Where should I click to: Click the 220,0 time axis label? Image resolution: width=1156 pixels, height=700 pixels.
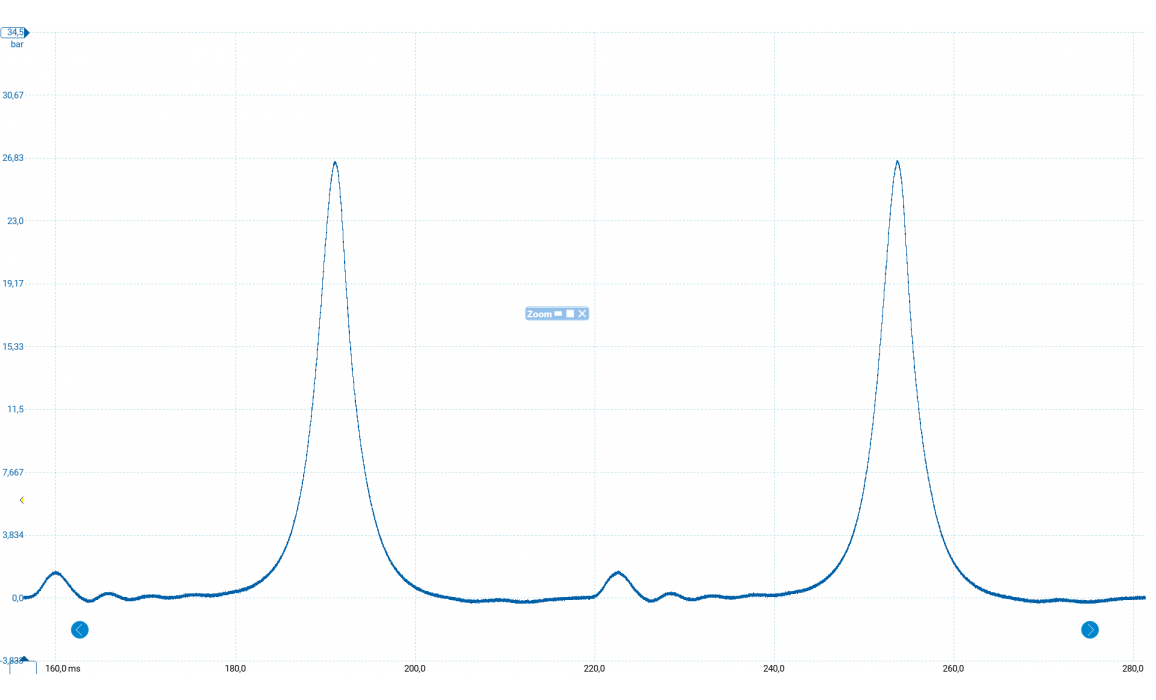(594, 669)
